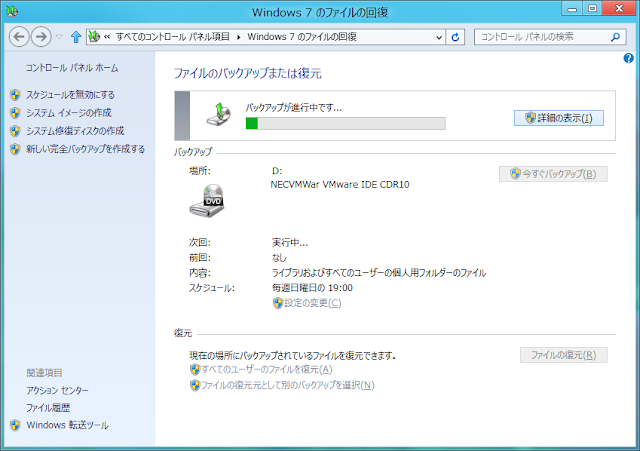Select the heading ファイルのバックアップまたは復元

(x=248, y=73)
